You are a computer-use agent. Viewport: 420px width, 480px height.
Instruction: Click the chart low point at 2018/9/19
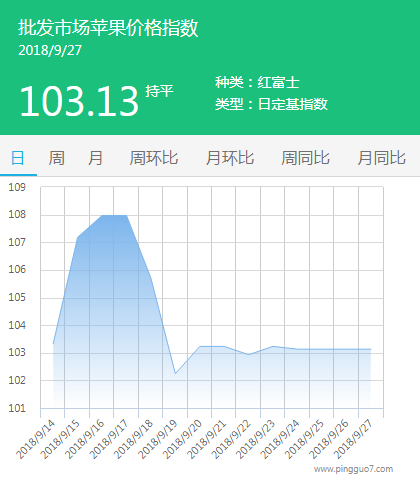(175, 374)
